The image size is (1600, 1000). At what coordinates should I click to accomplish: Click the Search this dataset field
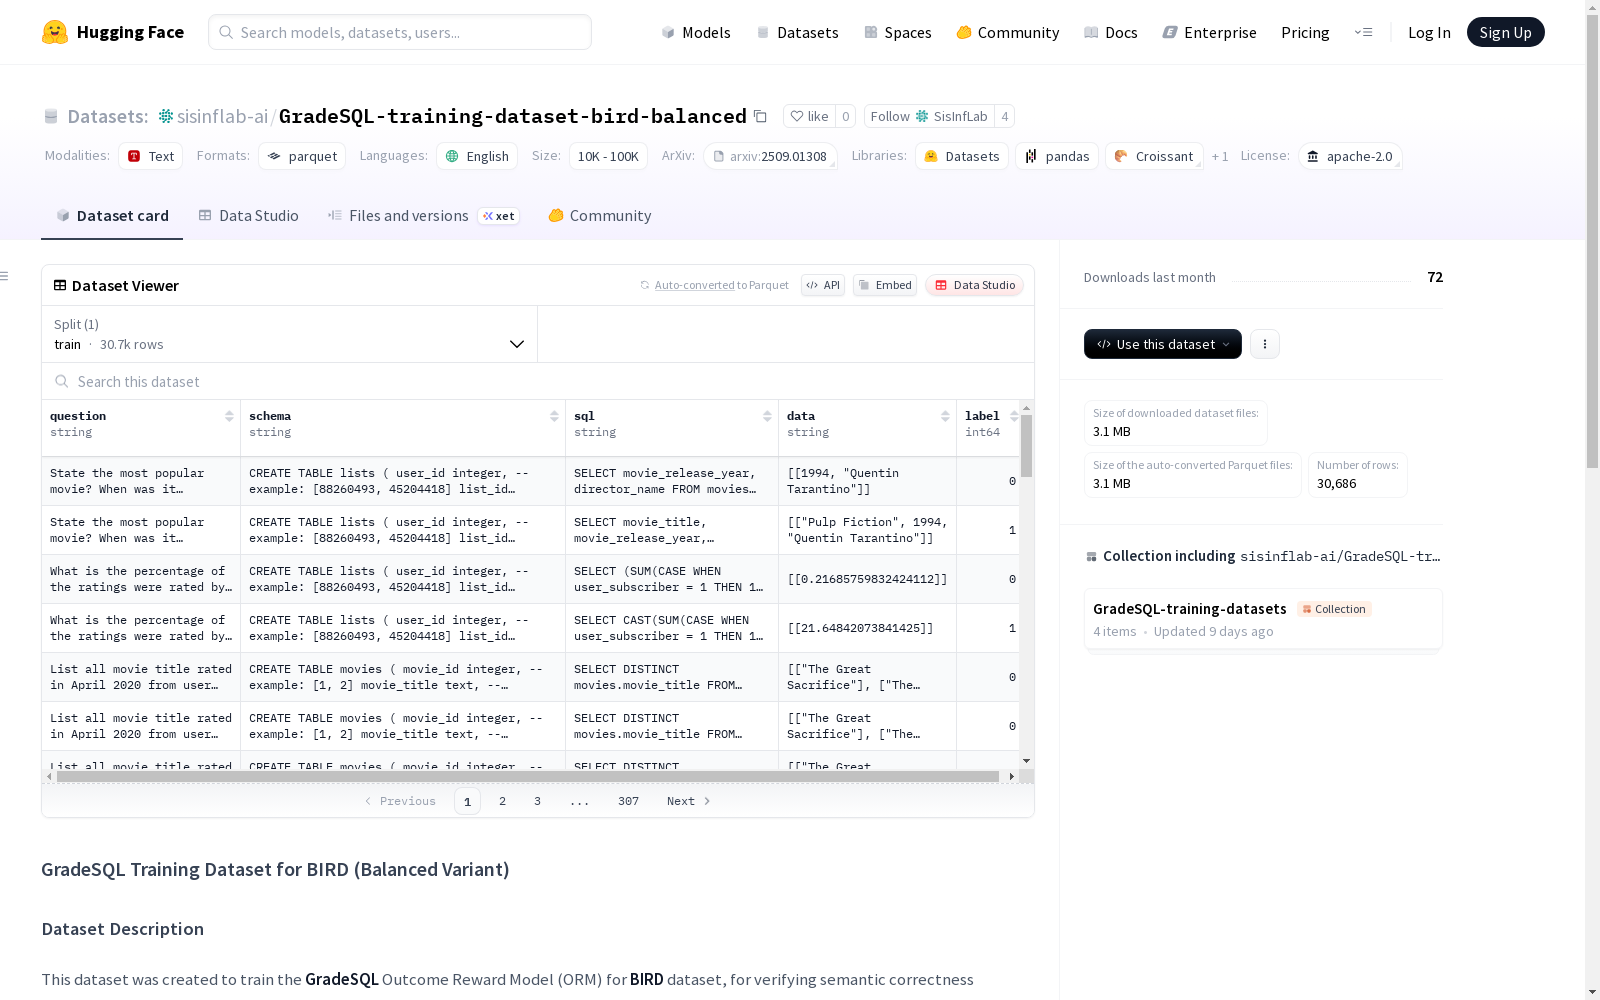pos(538,381)
